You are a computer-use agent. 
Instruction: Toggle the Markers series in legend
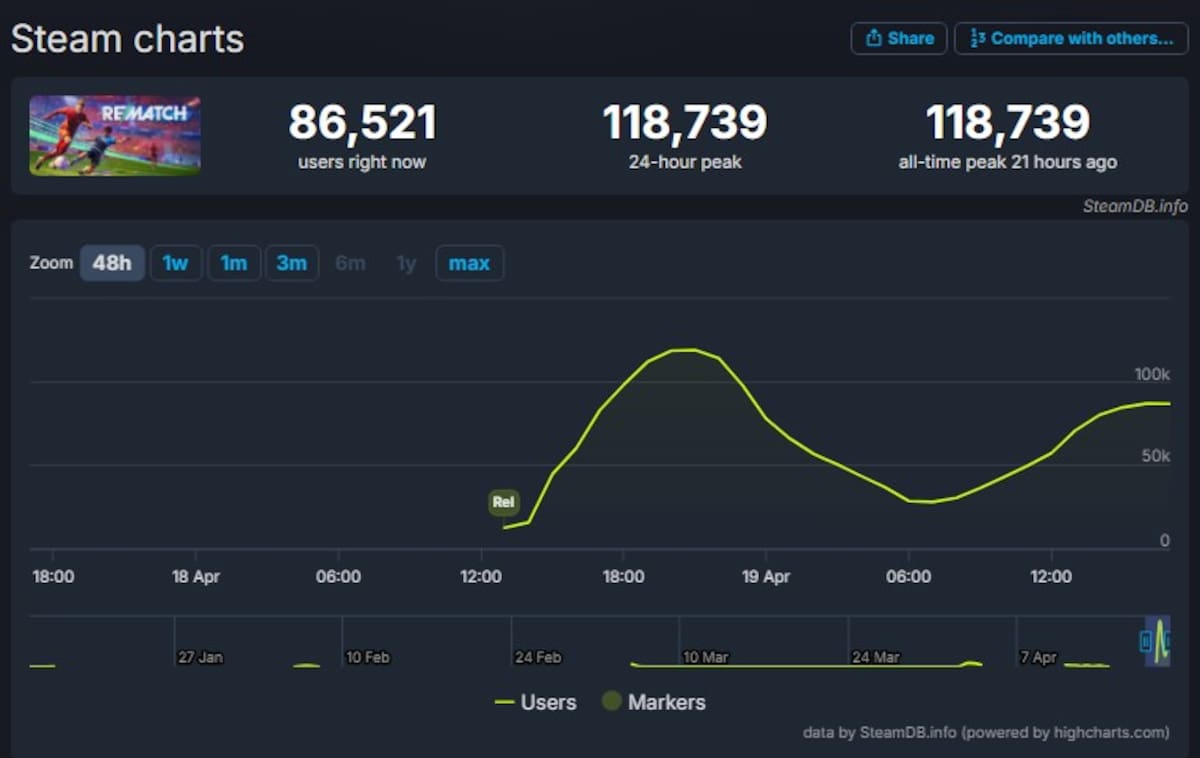point(654,702)
